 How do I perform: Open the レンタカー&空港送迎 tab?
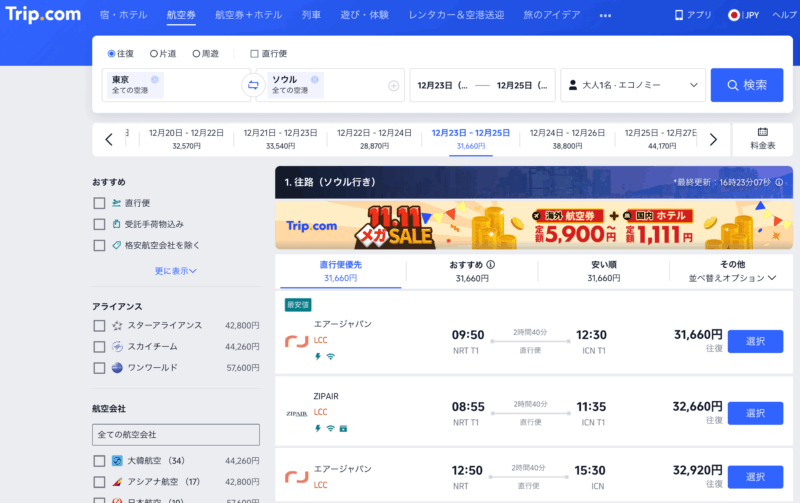pos(456,15)
